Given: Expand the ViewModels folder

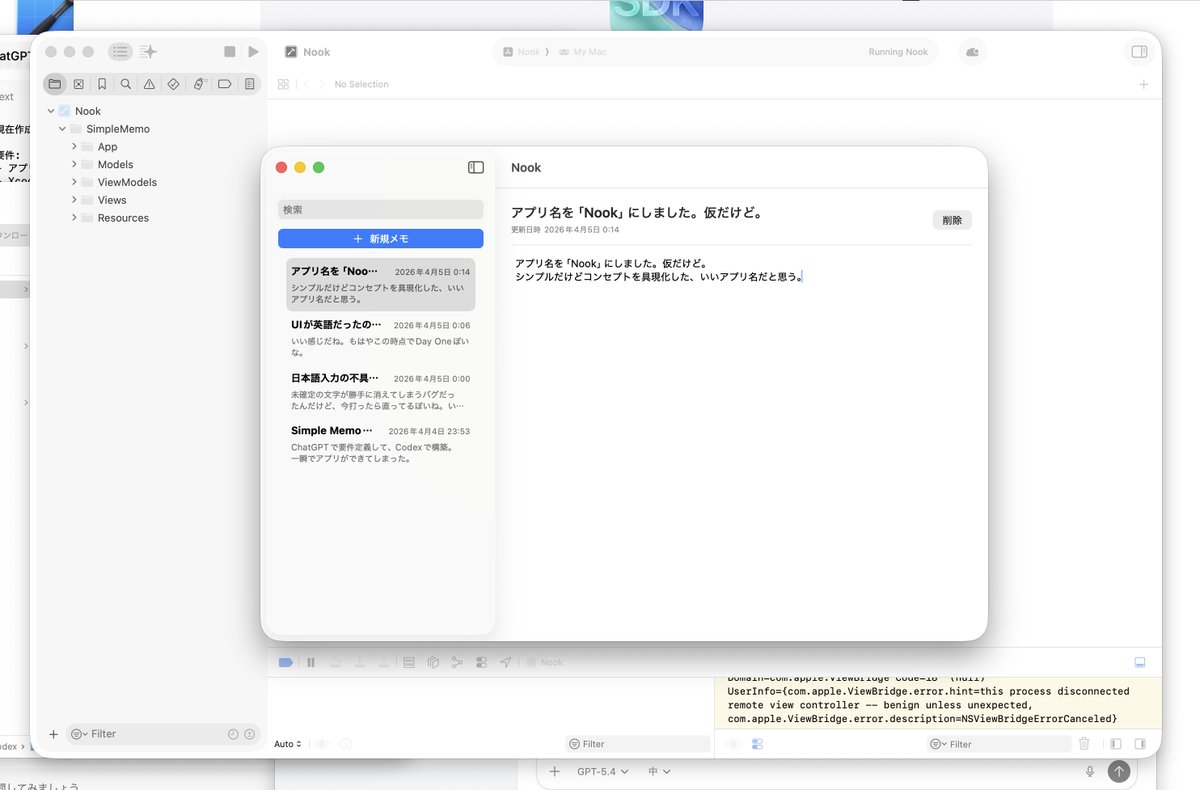Looking at the screenshot, I should click(x=74, y=182).
